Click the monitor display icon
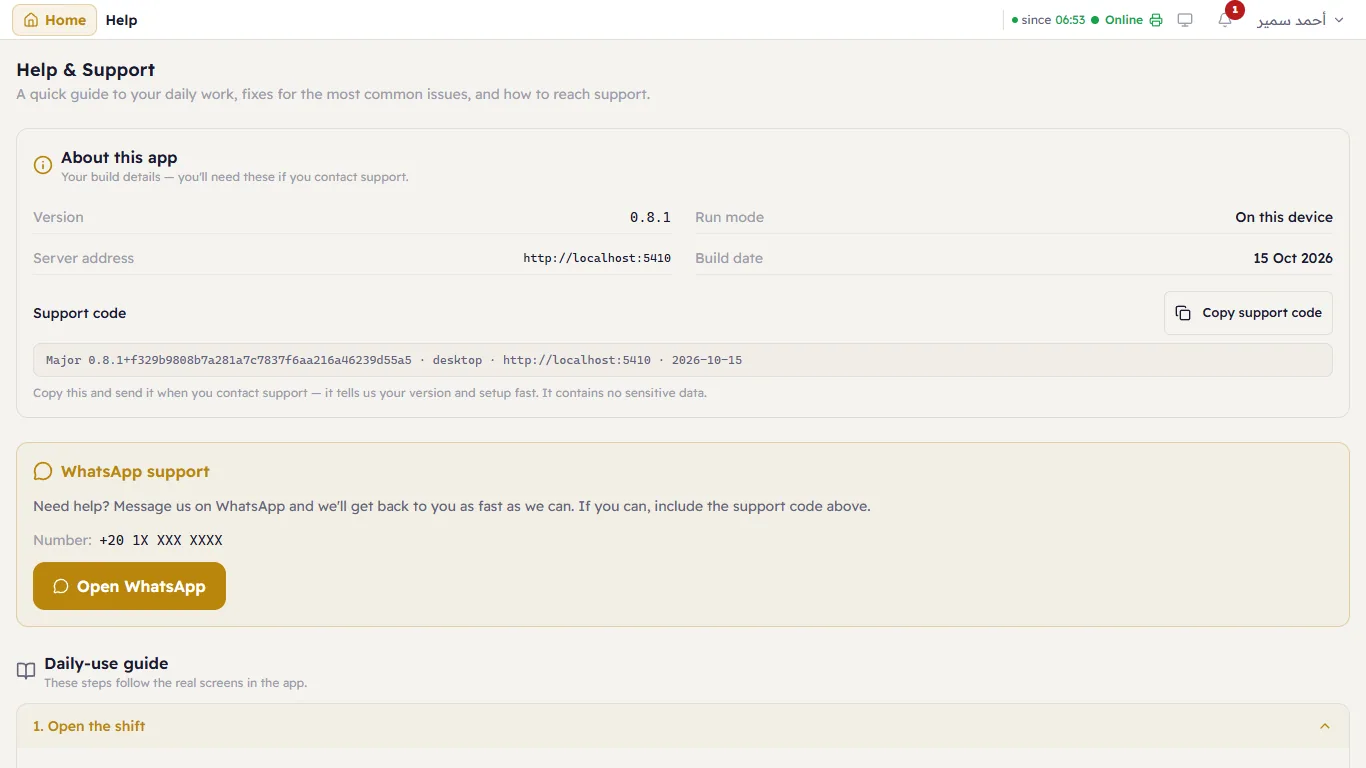This screenshot has width=1366, height=768. coord(1185,20)
